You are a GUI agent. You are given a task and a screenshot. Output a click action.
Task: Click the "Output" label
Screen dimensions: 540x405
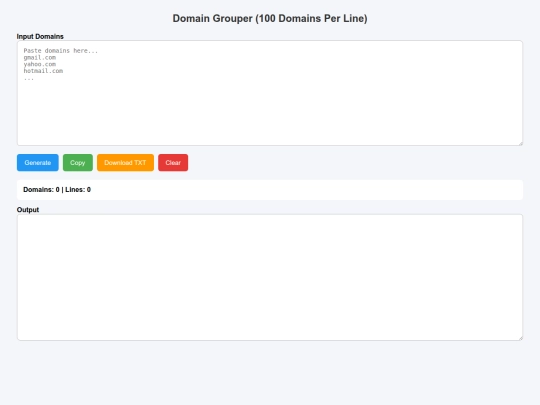point(28,210)
